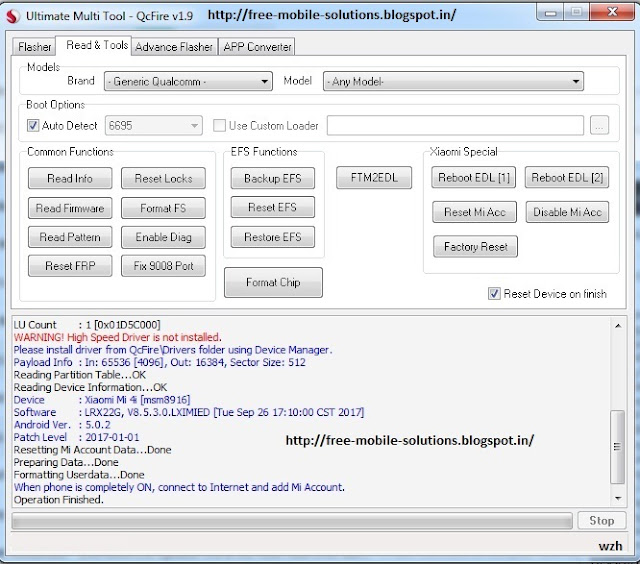This screenshot has height=564, width=640.
Task: Expand the Model dropdown (Any Model)
Action: coord(453,81)
